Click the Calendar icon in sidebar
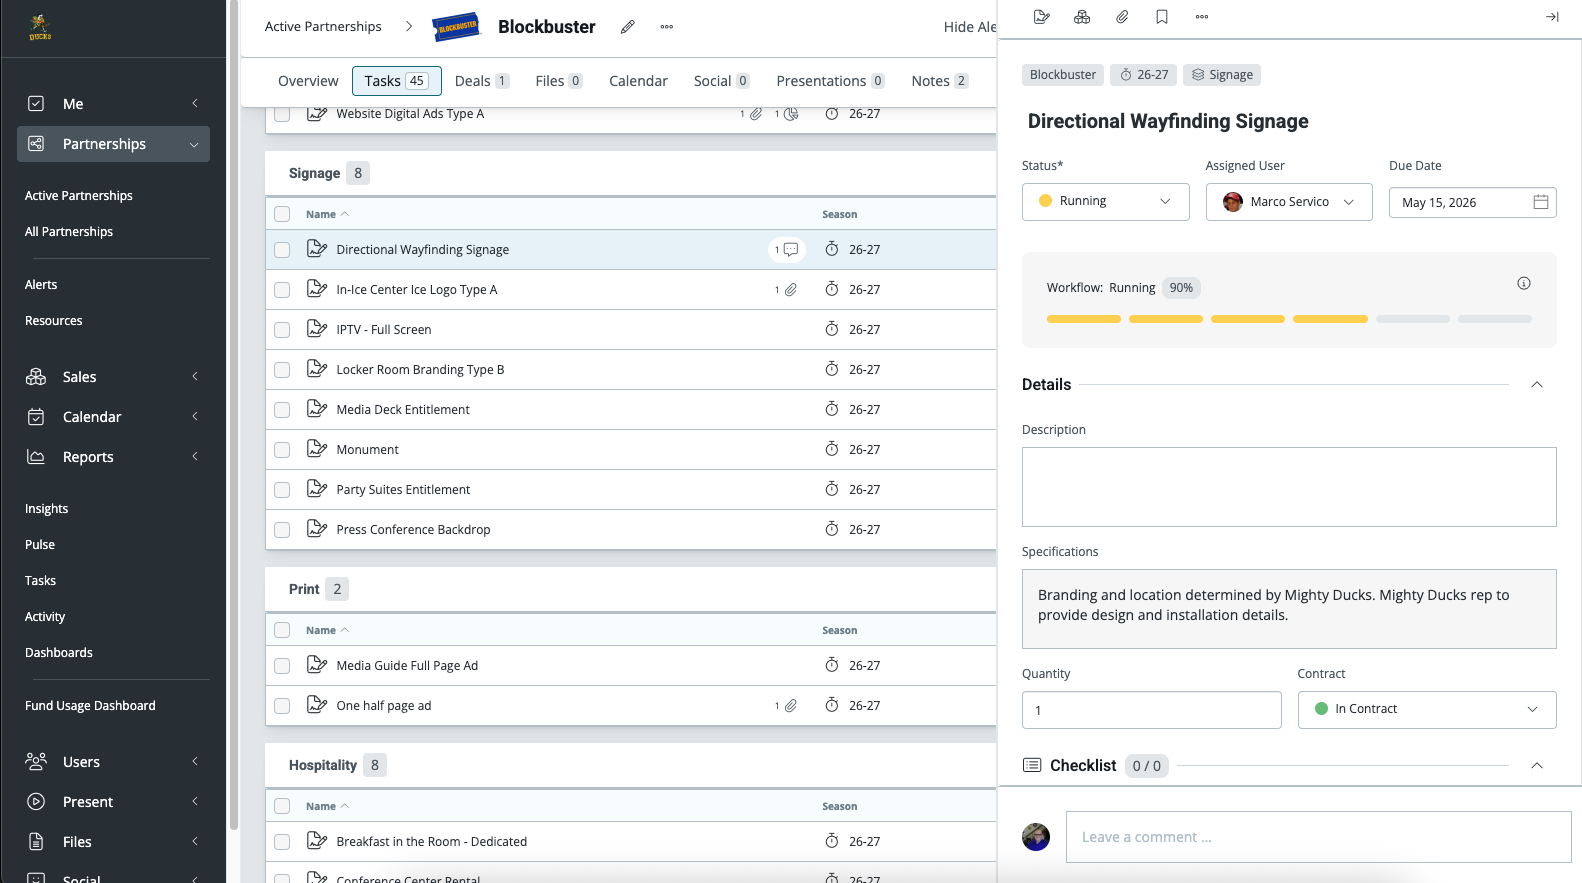The image size is (1582, 883). (x=36, y=417)
